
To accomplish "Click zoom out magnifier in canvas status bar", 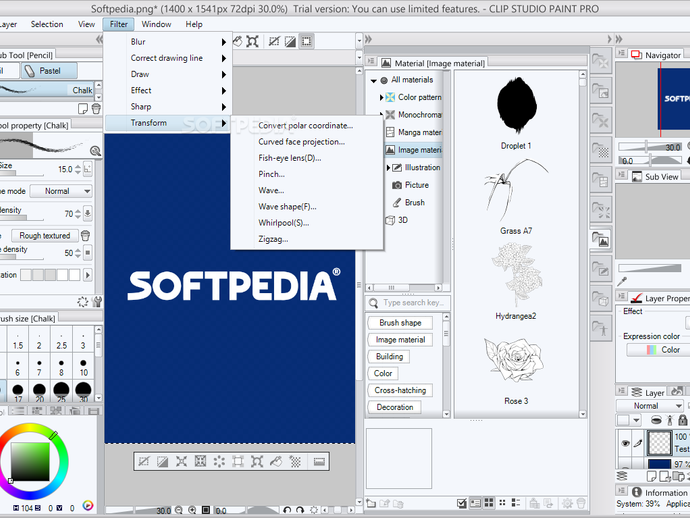I will pyautogui.click(x=179, y=510).
